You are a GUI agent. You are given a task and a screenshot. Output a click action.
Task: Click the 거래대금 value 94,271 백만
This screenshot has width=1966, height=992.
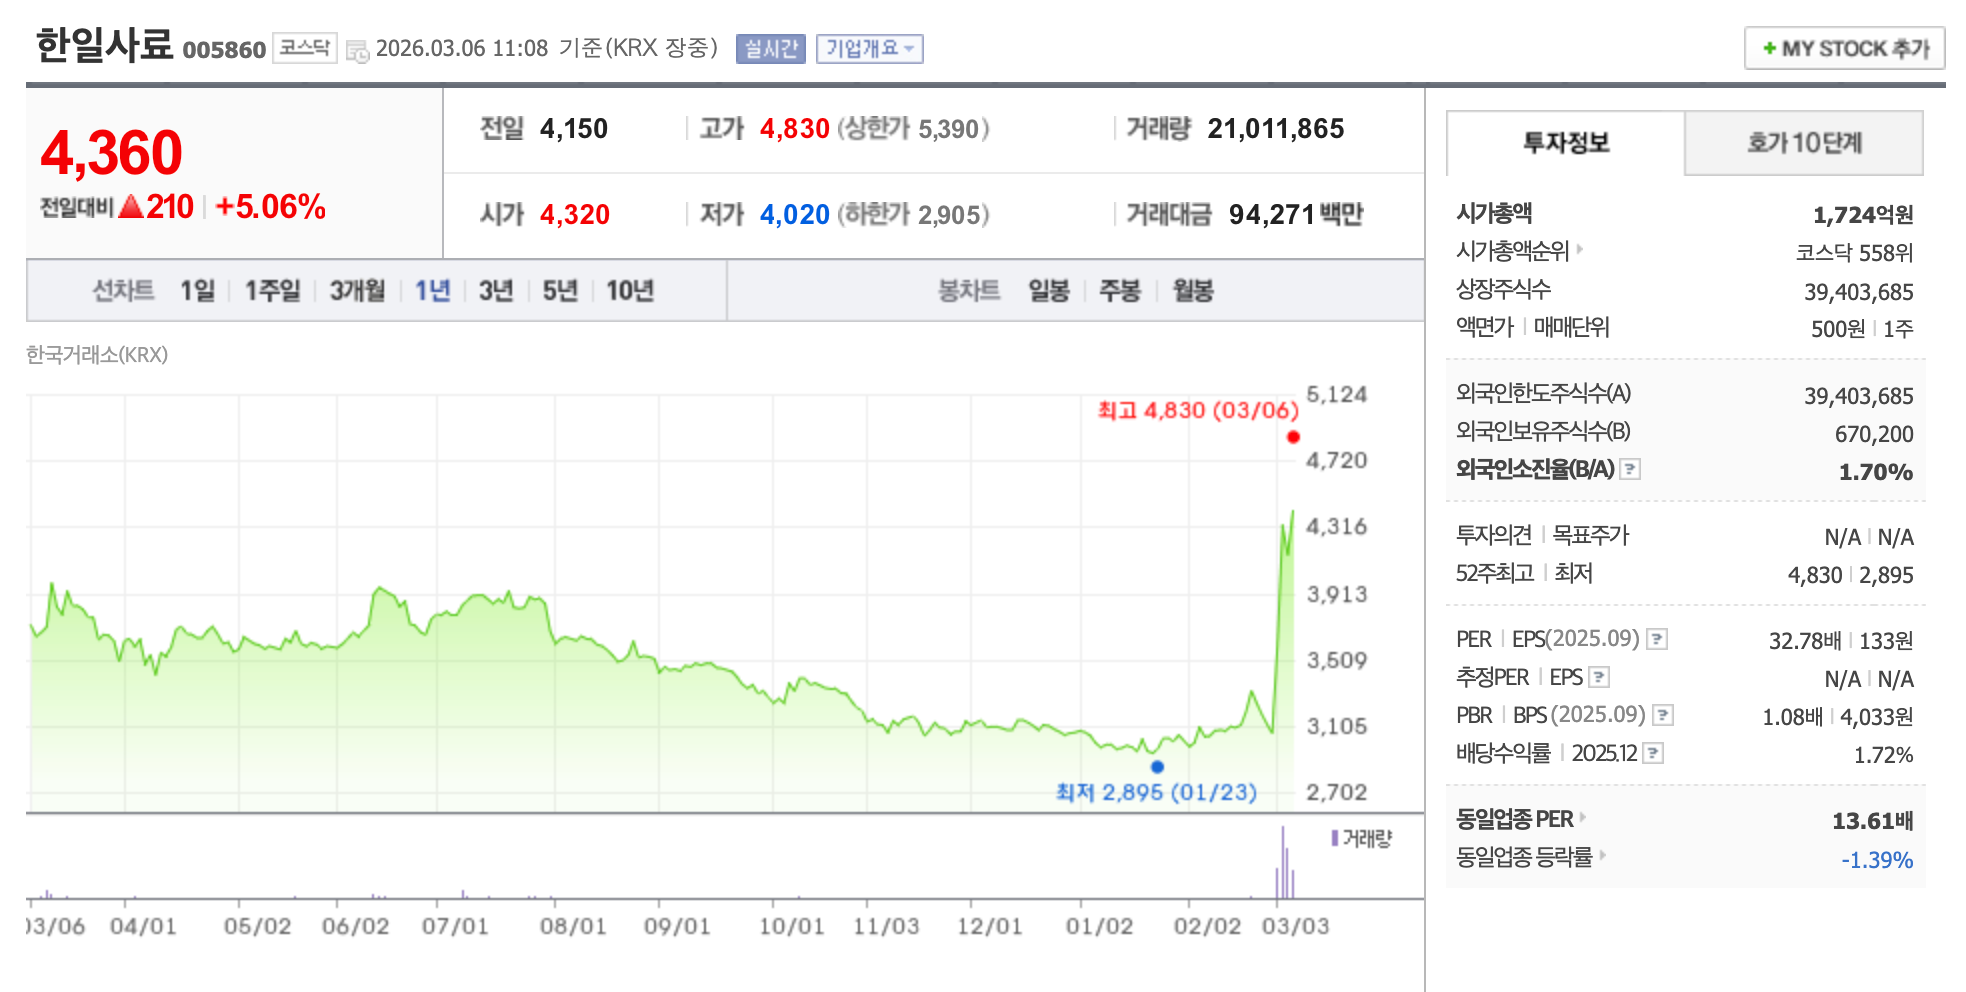click(x=1296, y=215)
